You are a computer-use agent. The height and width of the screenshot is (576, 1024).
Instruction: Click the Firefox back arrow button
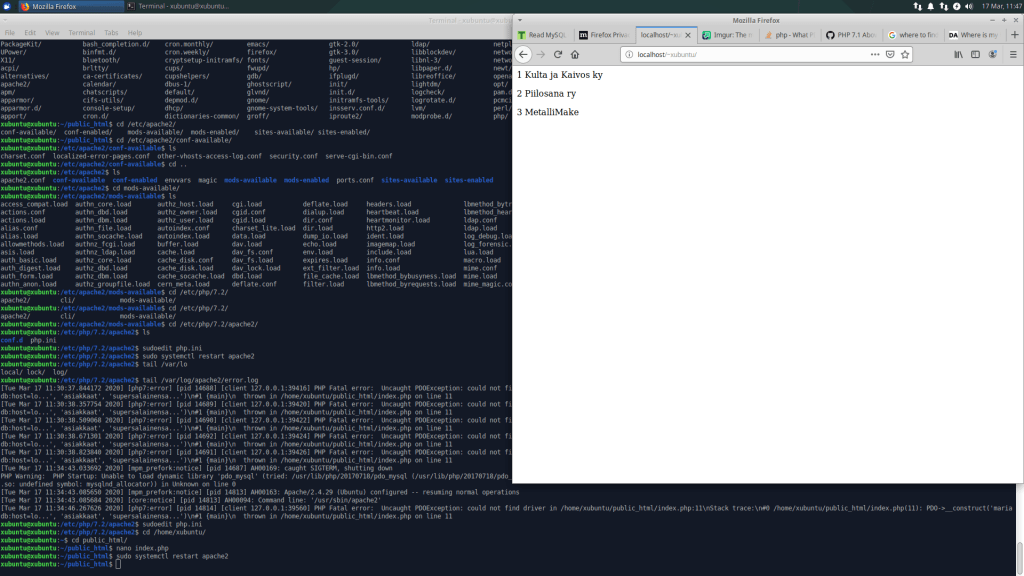[x=524, y=54]
